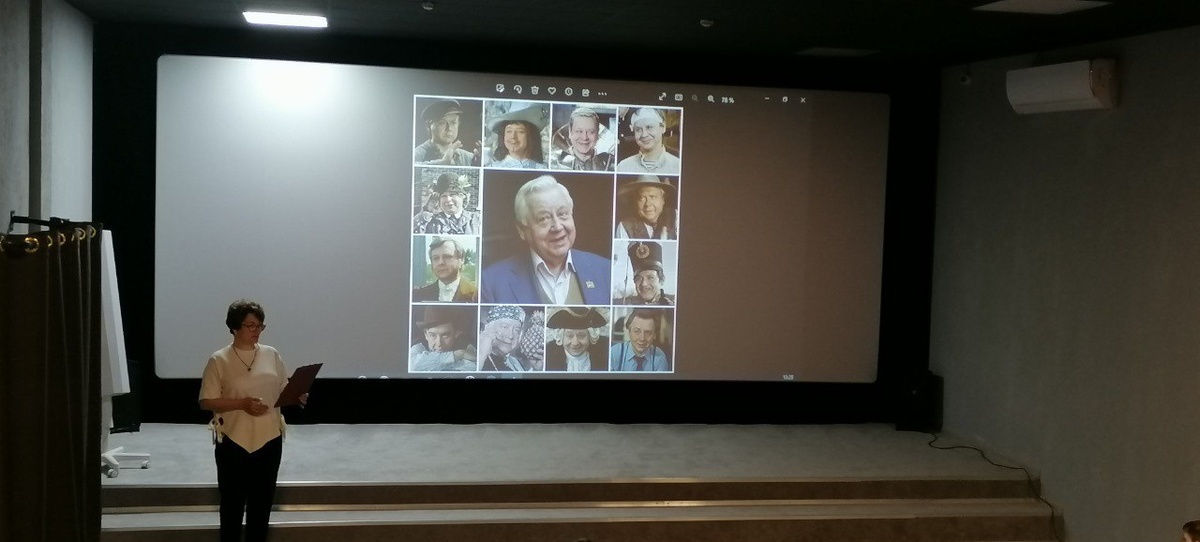Click the displayed portrait collage image
This screenshot has height=542, width=1200.
[547, 235]
